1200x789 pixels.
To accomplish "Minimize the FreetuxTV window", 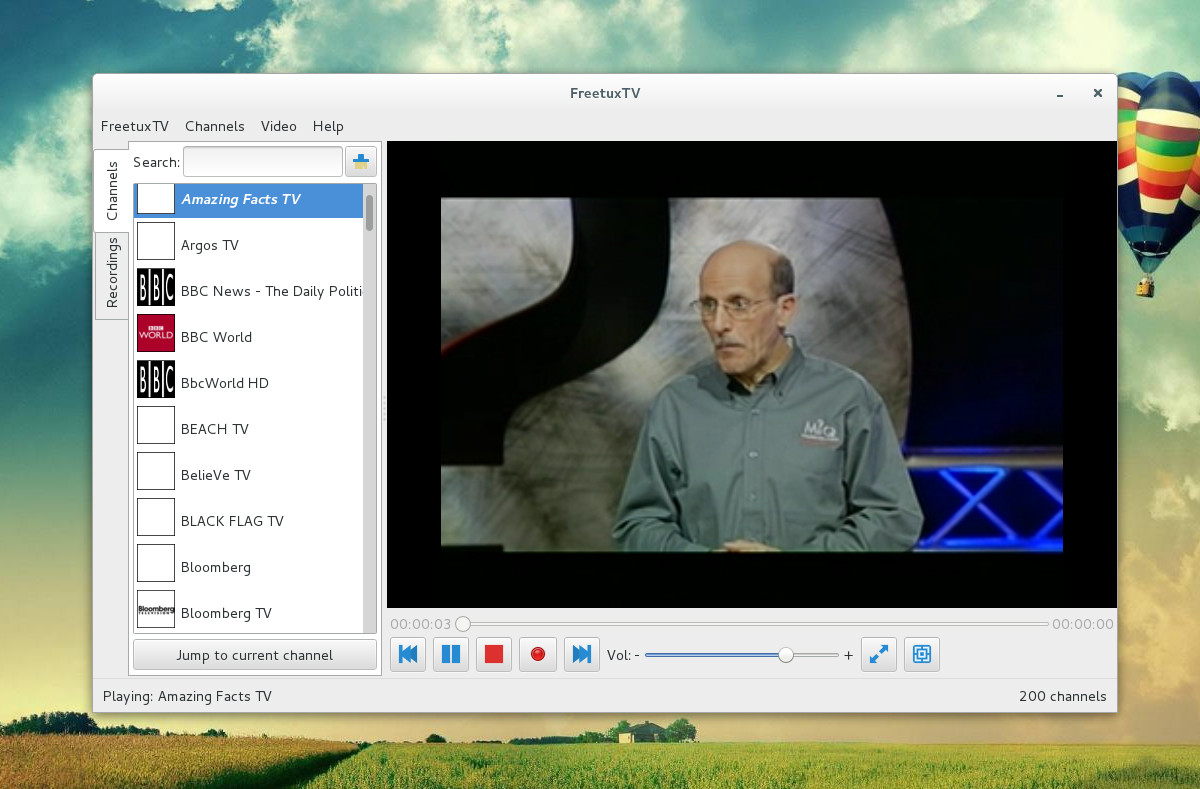I will click(x=1059, y=94).
